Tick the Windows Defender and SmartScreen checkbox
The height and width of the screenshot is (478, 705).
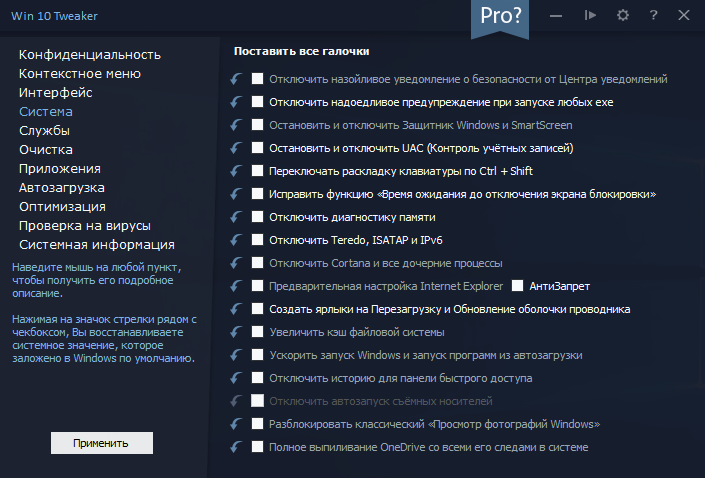pos(258,125)
